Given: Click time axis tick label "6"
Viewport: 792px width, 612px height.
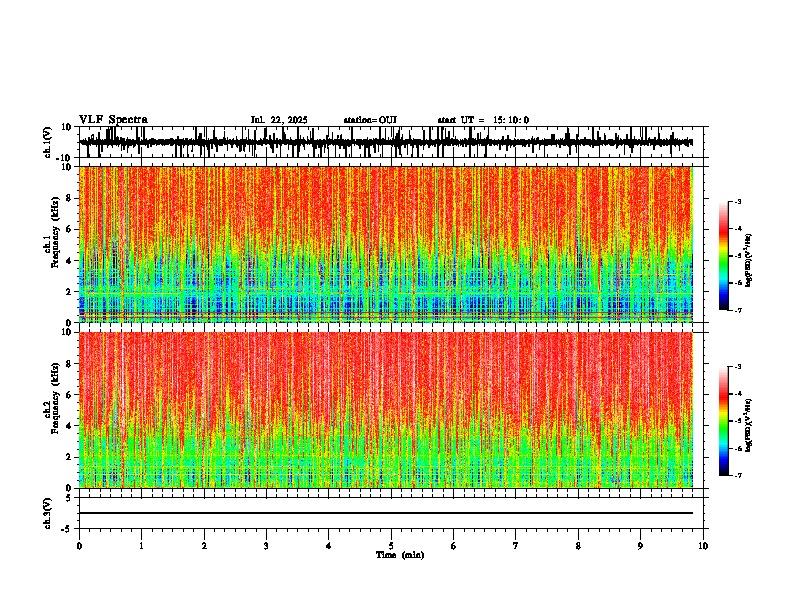Looking at the screenshot, I should coord(454,546).
